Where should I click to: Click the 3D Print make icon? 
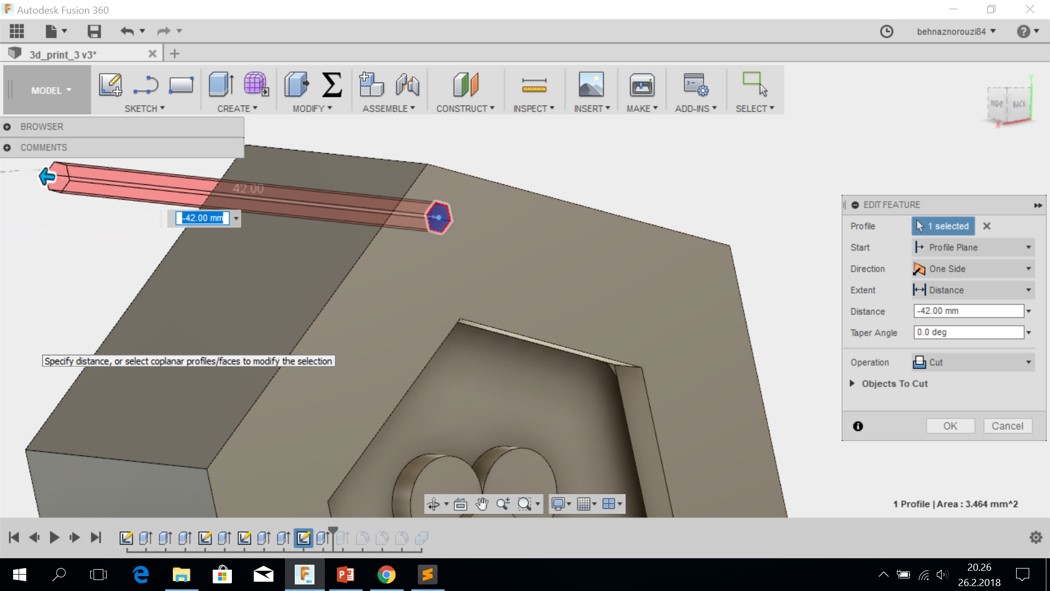pos(642,85)
